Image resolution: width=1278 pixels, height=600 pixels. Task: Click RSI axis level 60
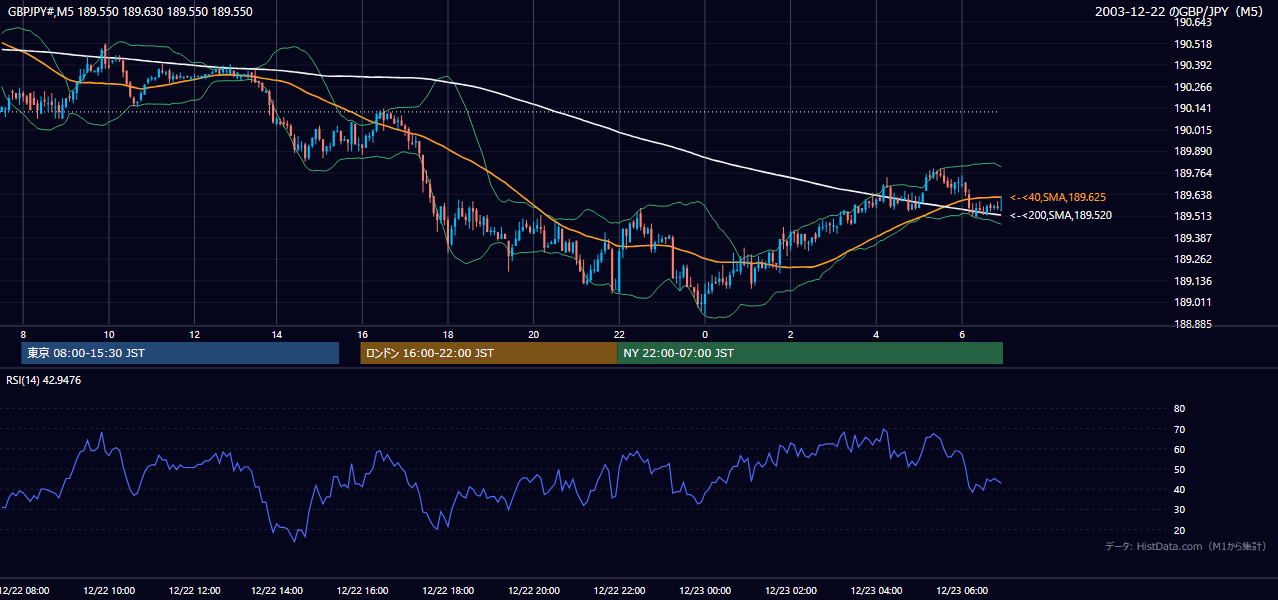click(1179, 449)
